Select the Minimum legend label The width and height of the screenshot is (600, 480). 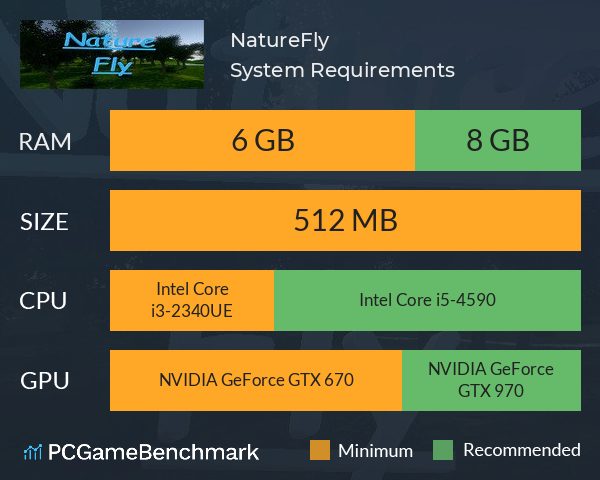[375, 451]
